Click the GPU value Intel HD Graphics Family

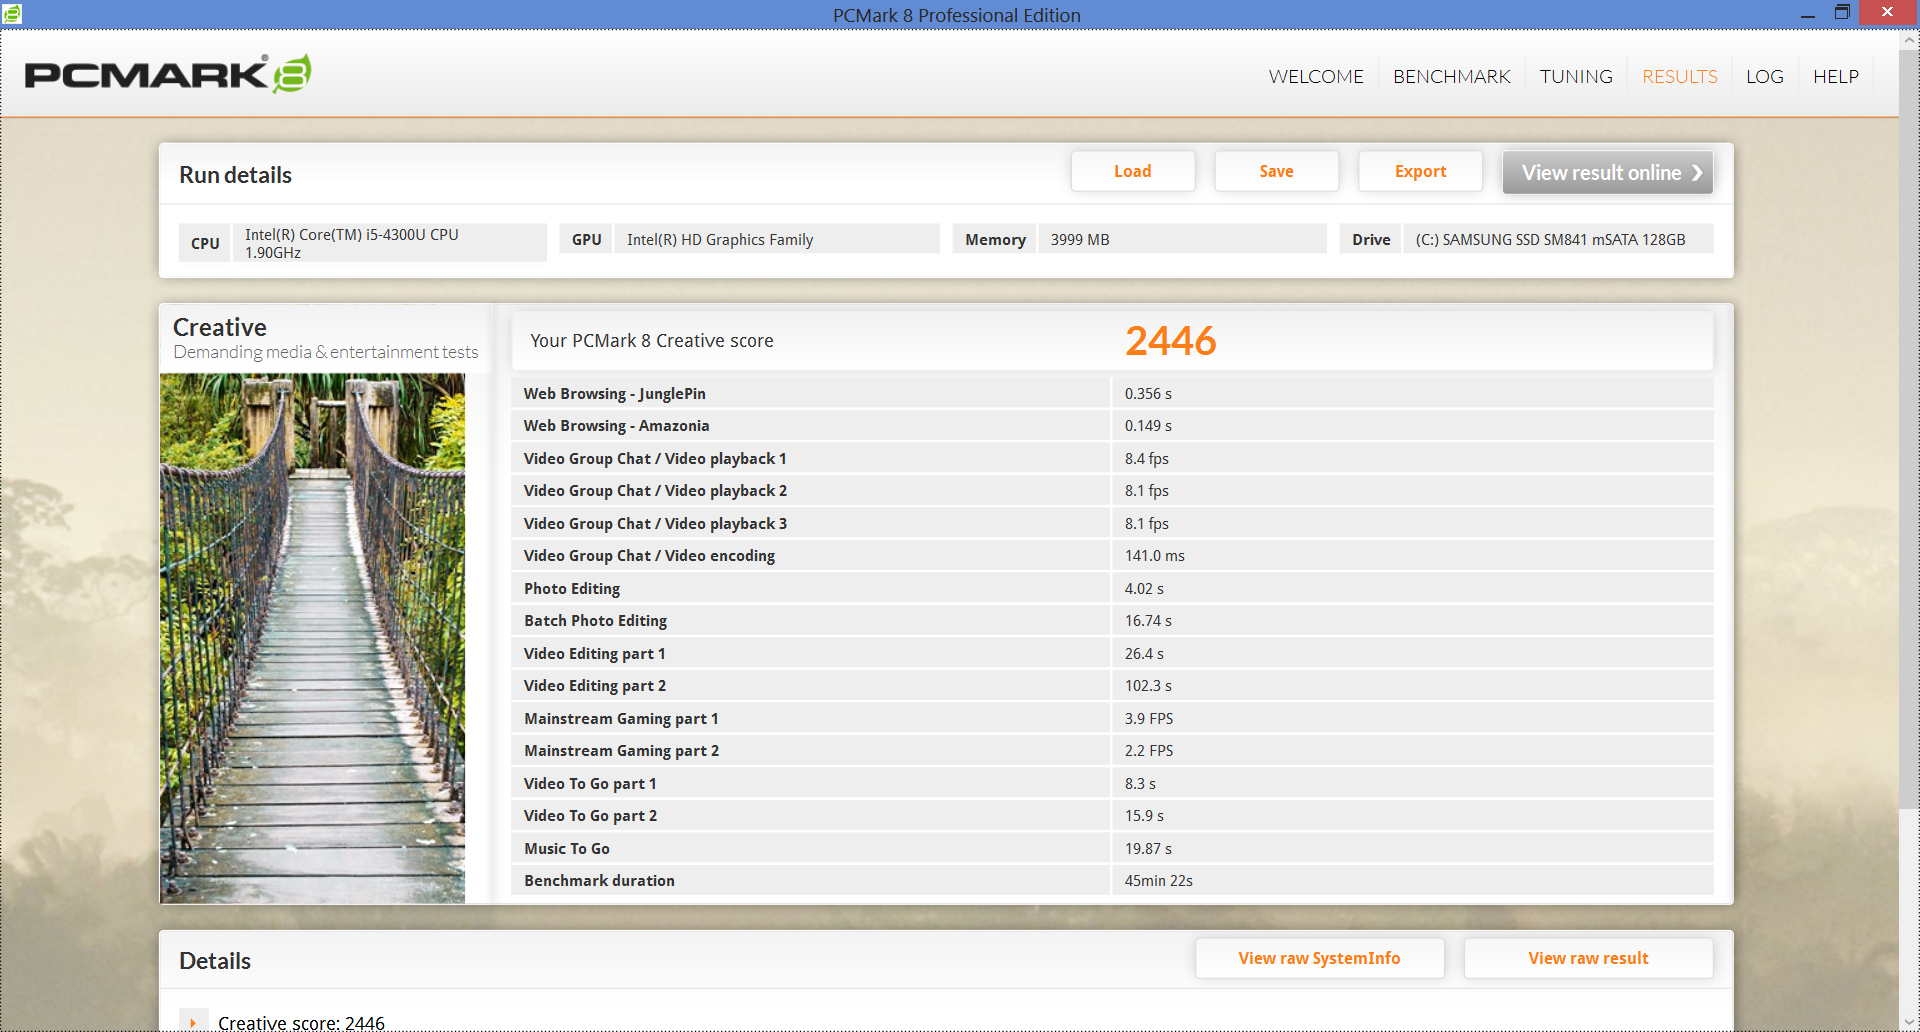tap(777, 239)
